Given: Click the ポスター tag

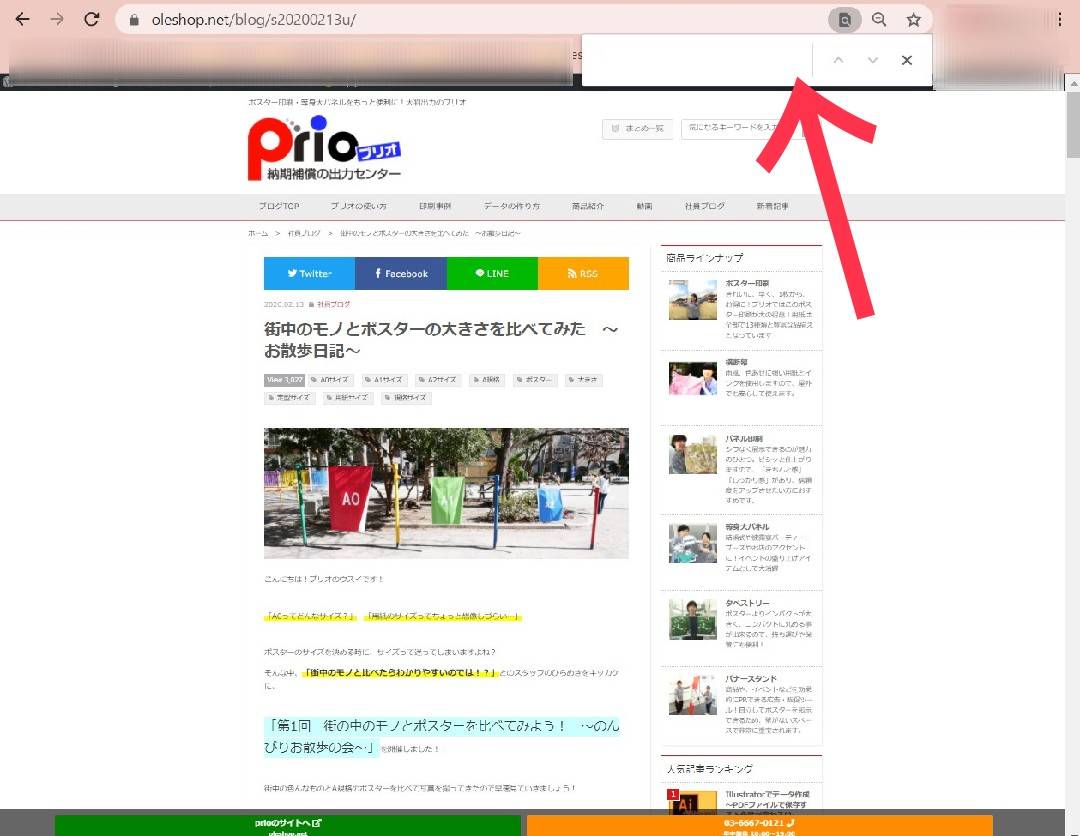Looking at the screenshot, I should (535, 379).
